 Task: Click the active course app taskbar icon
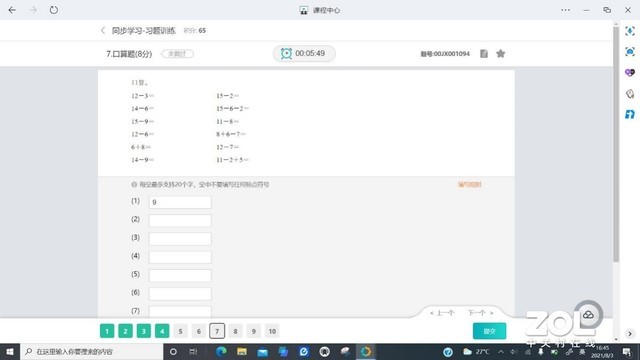[x=366, y=351]
